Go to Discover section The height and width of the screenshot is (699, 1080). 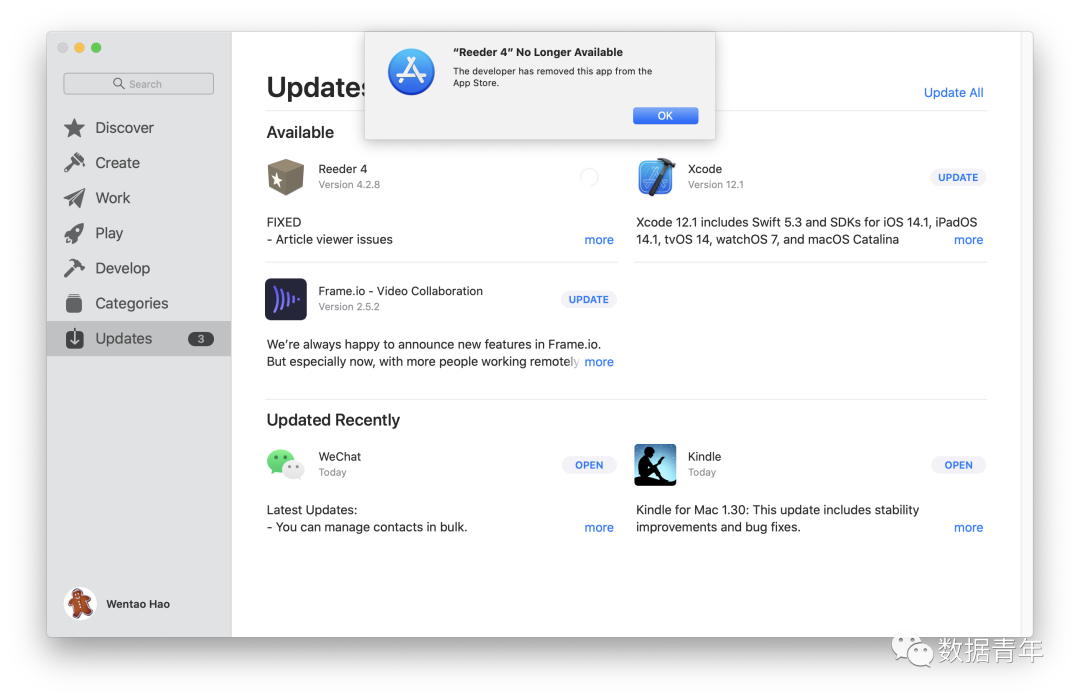[138, 128]
